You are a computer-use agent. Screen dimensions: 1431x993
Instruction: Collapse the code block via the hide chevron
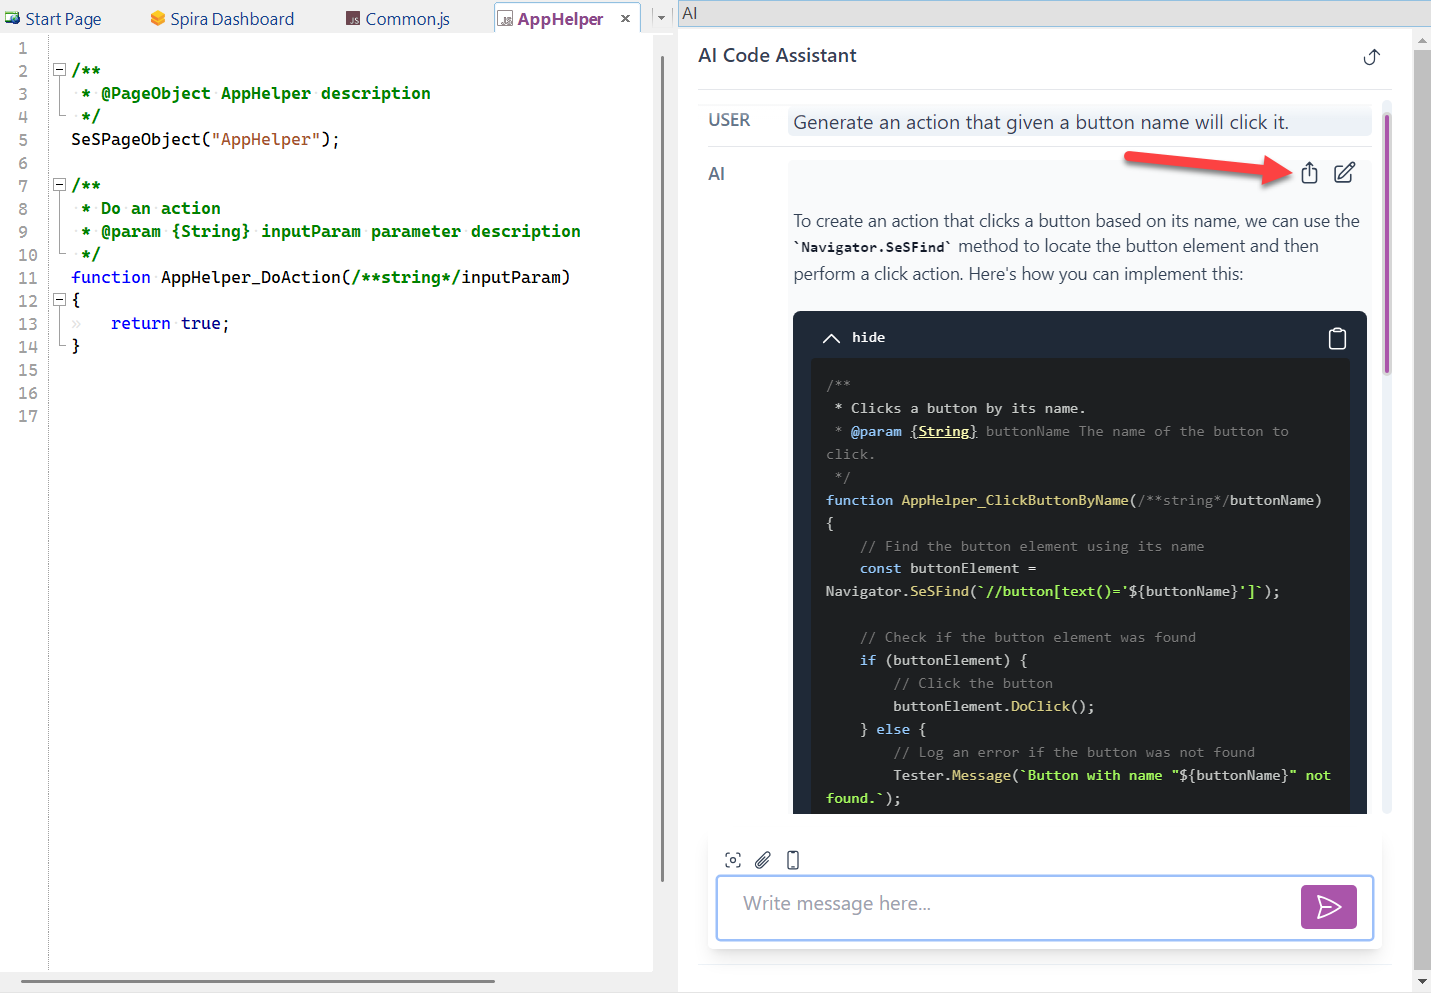831,337
